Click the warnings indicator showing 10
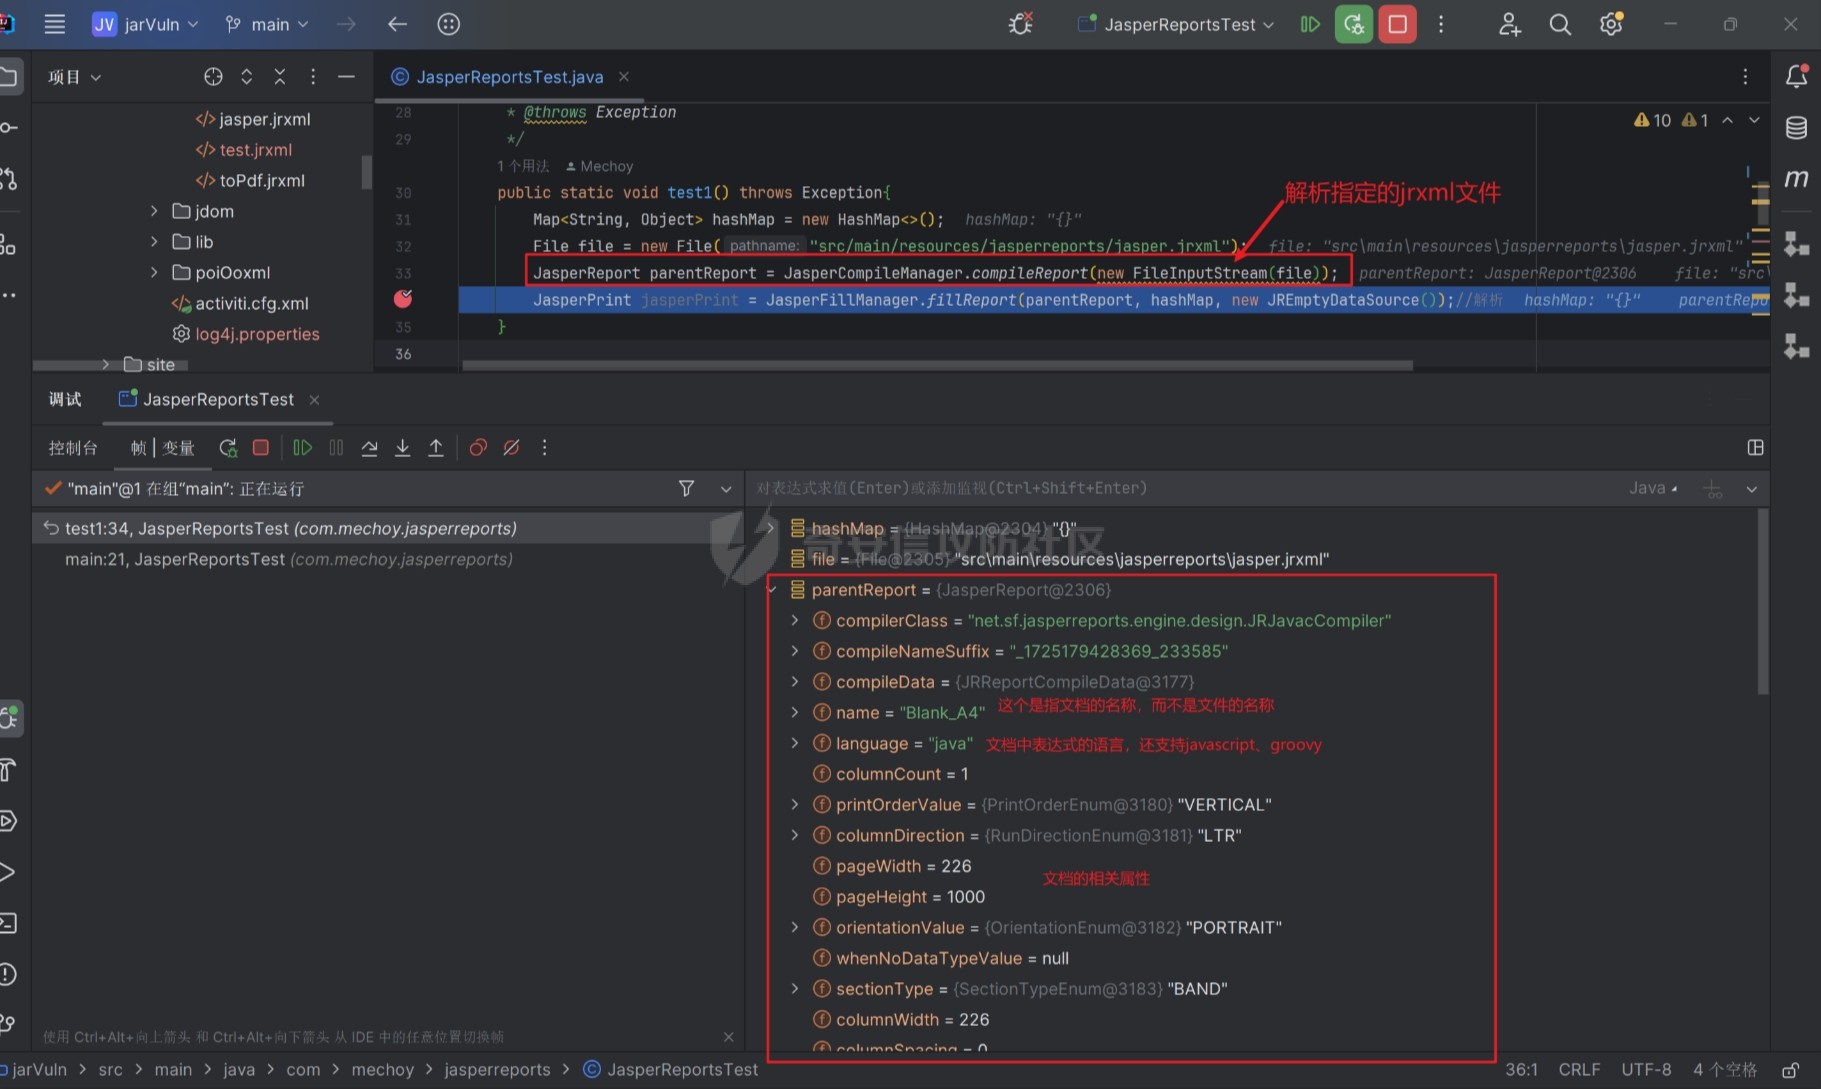The image size is (1821, 1089). point(1652,120)
